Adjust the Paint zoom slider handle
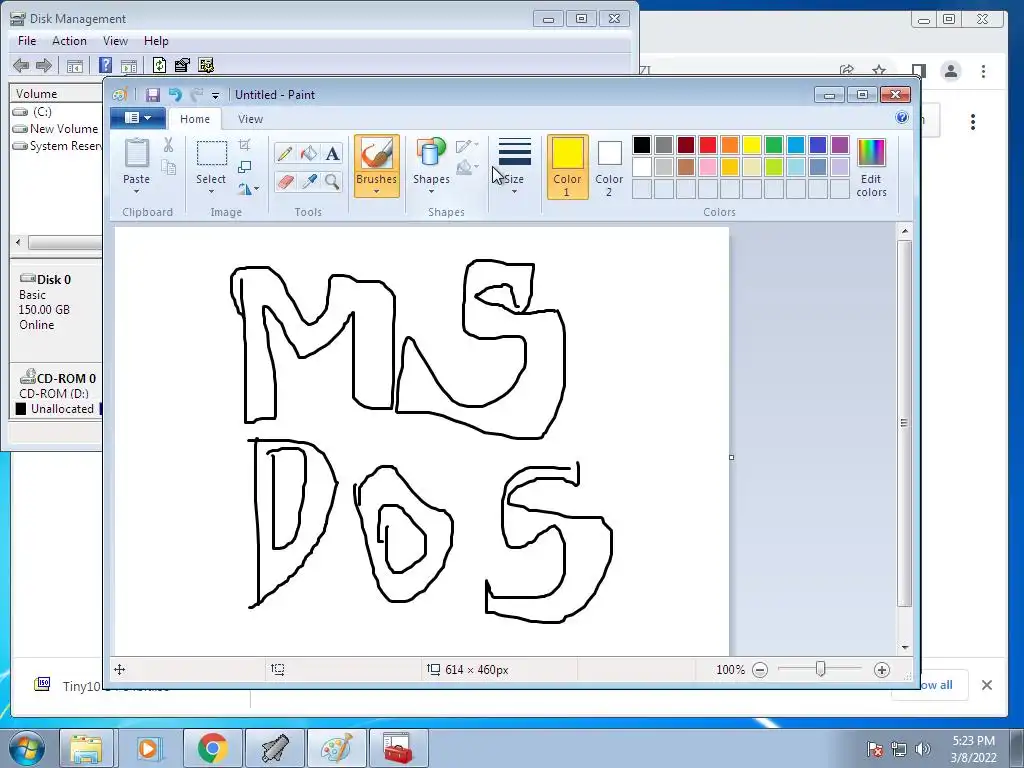Viewport: 1024px width, 768px height. pos(820,669)
